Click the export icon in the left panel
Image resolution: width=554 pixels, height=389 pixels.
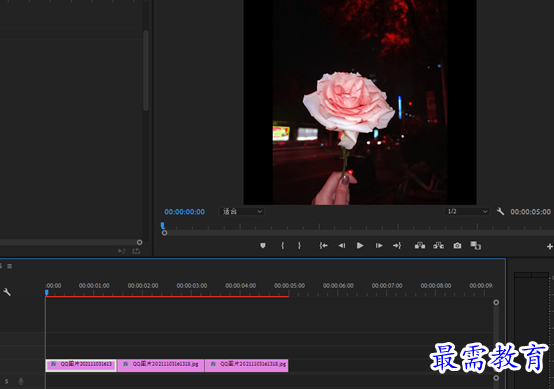point(136,251)
